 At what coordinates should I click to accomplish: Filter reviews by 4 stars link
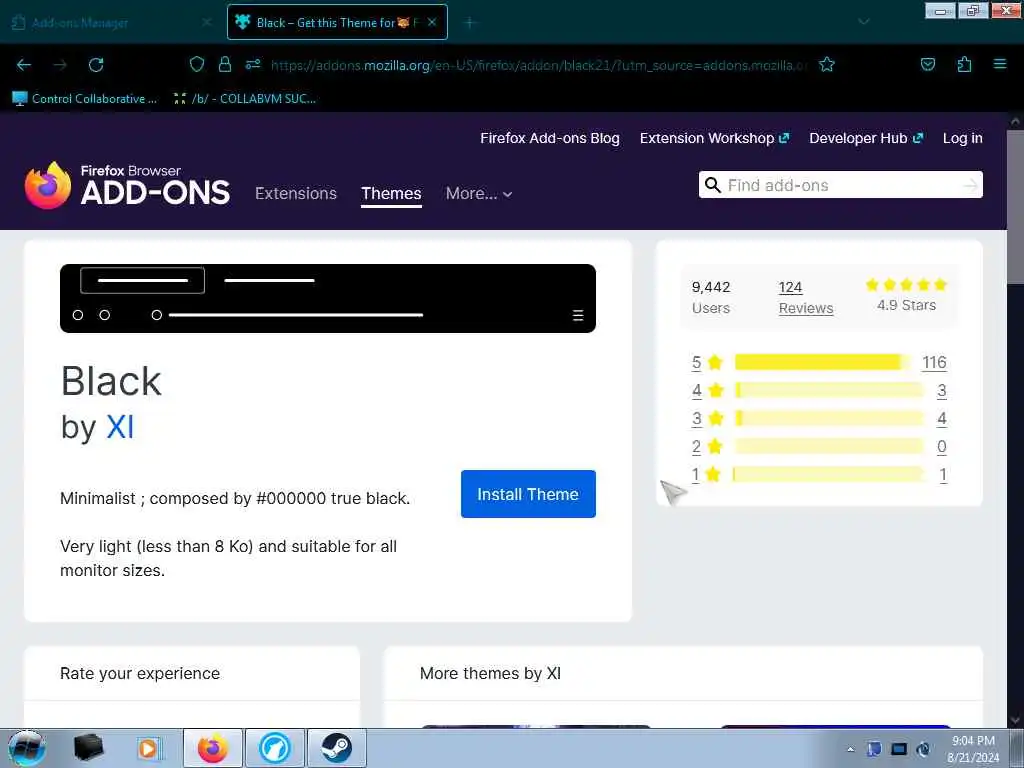697,391
